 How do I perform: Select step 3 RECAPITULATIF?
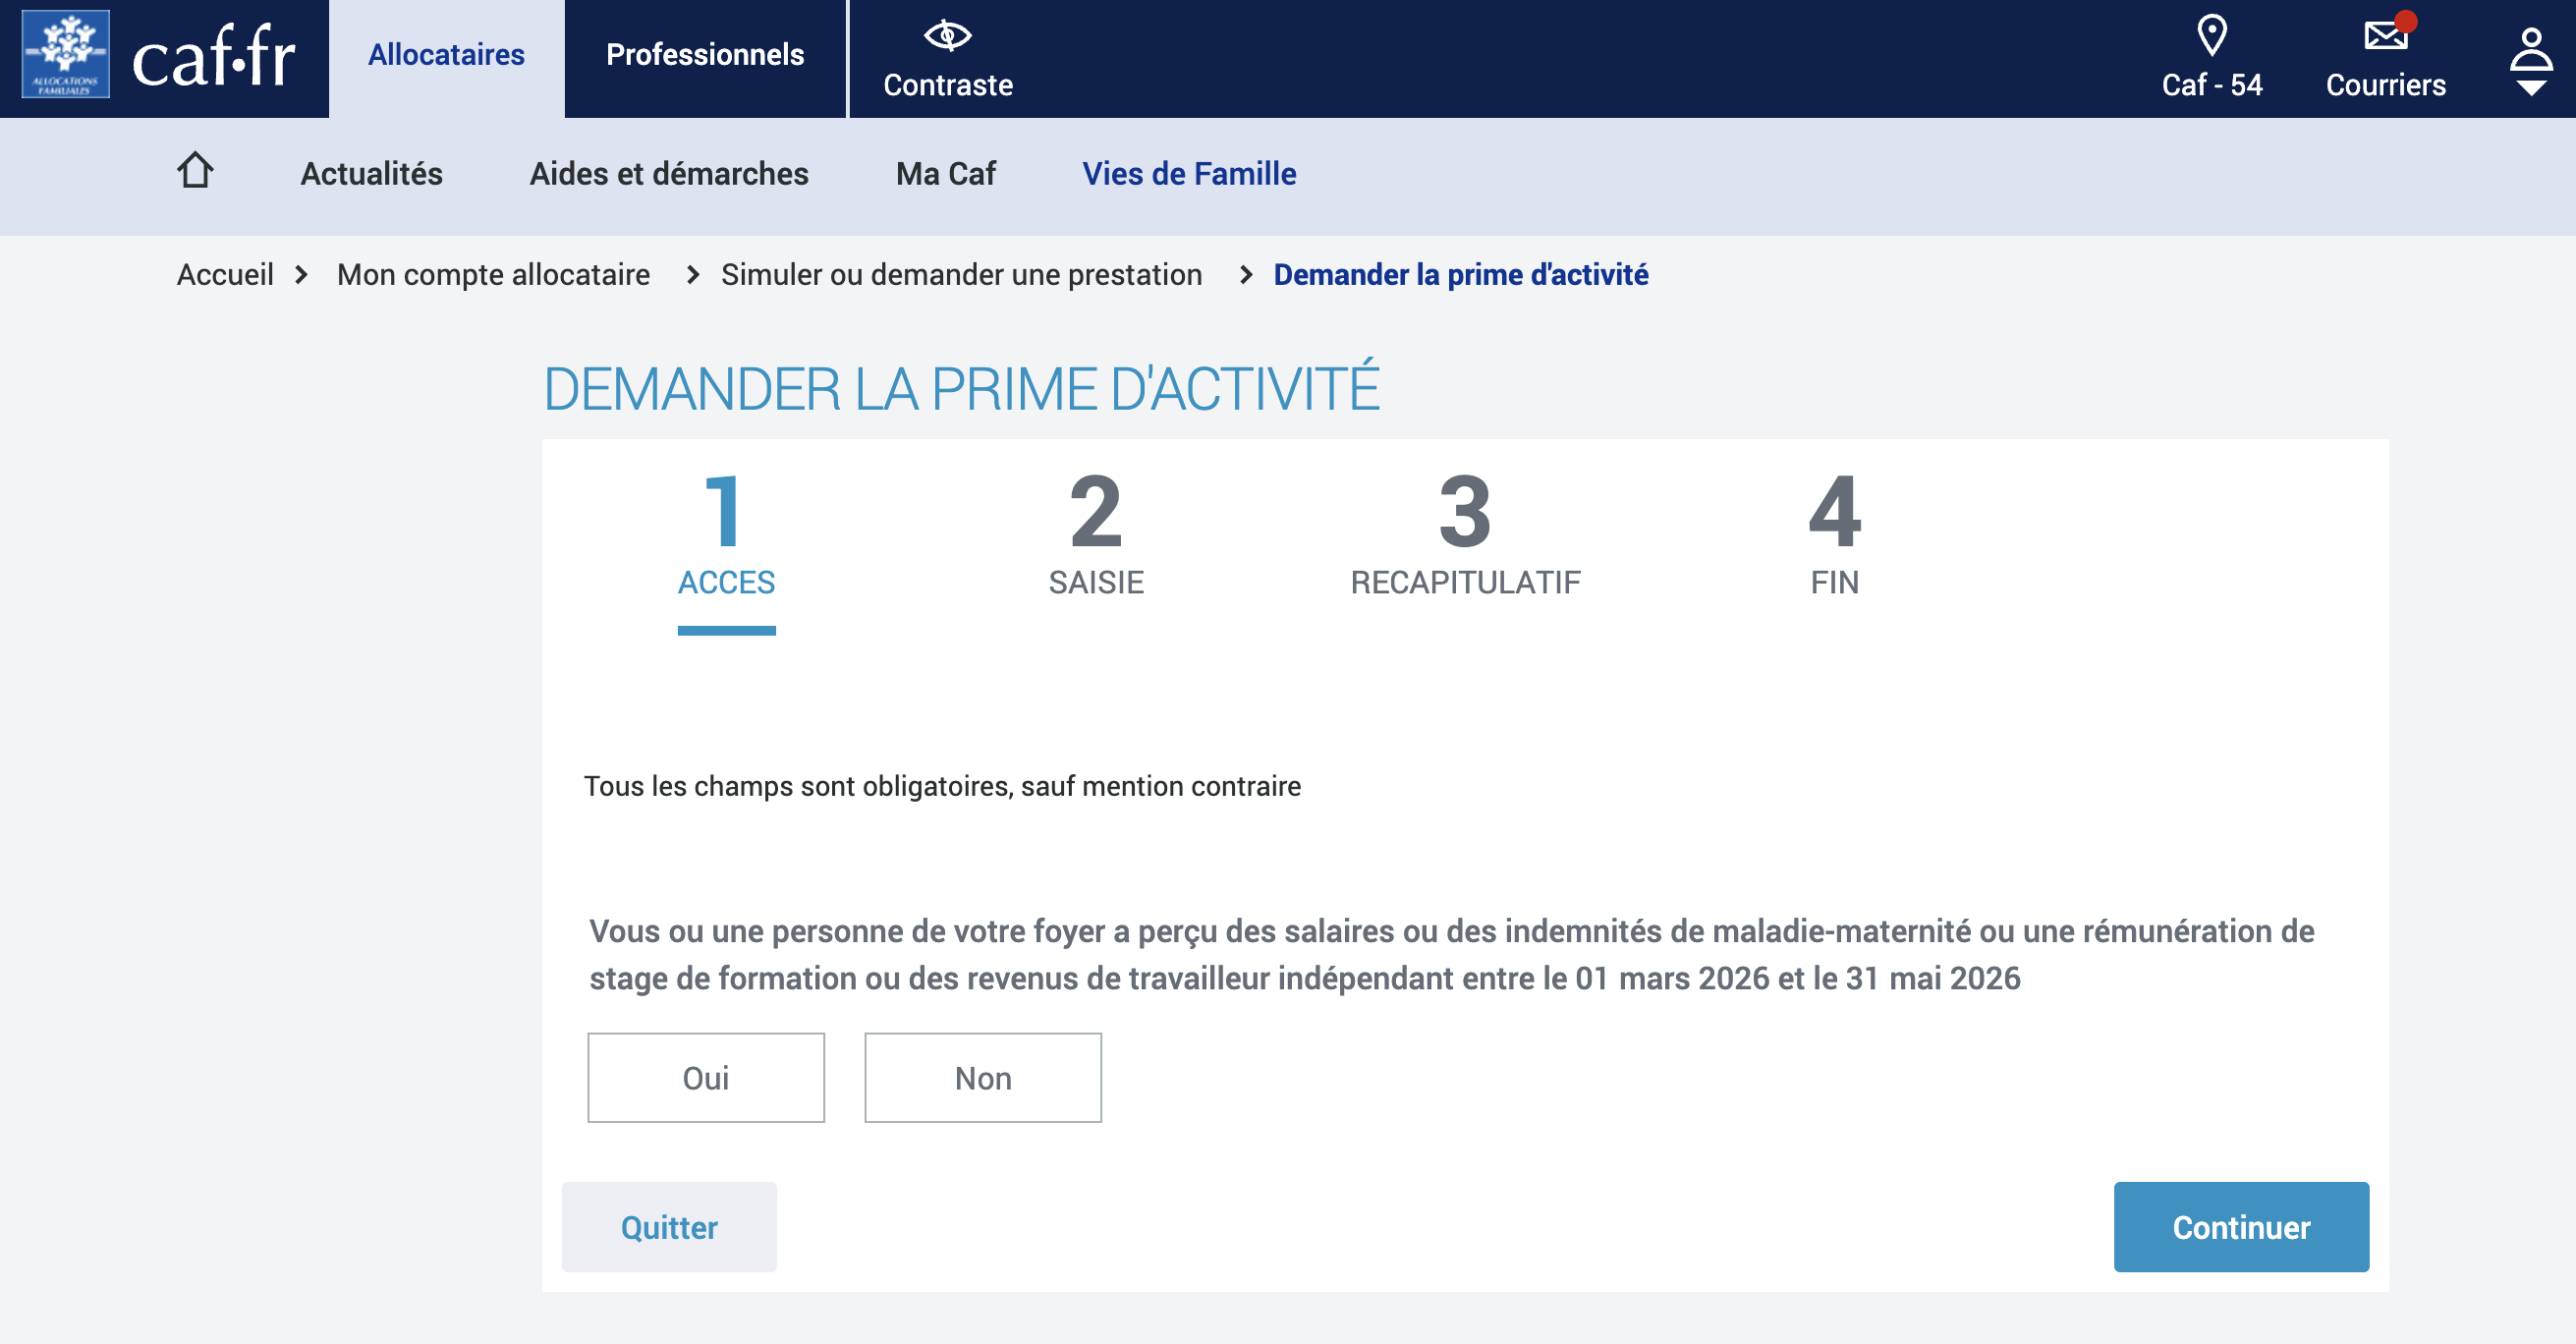coord(1465,537)
